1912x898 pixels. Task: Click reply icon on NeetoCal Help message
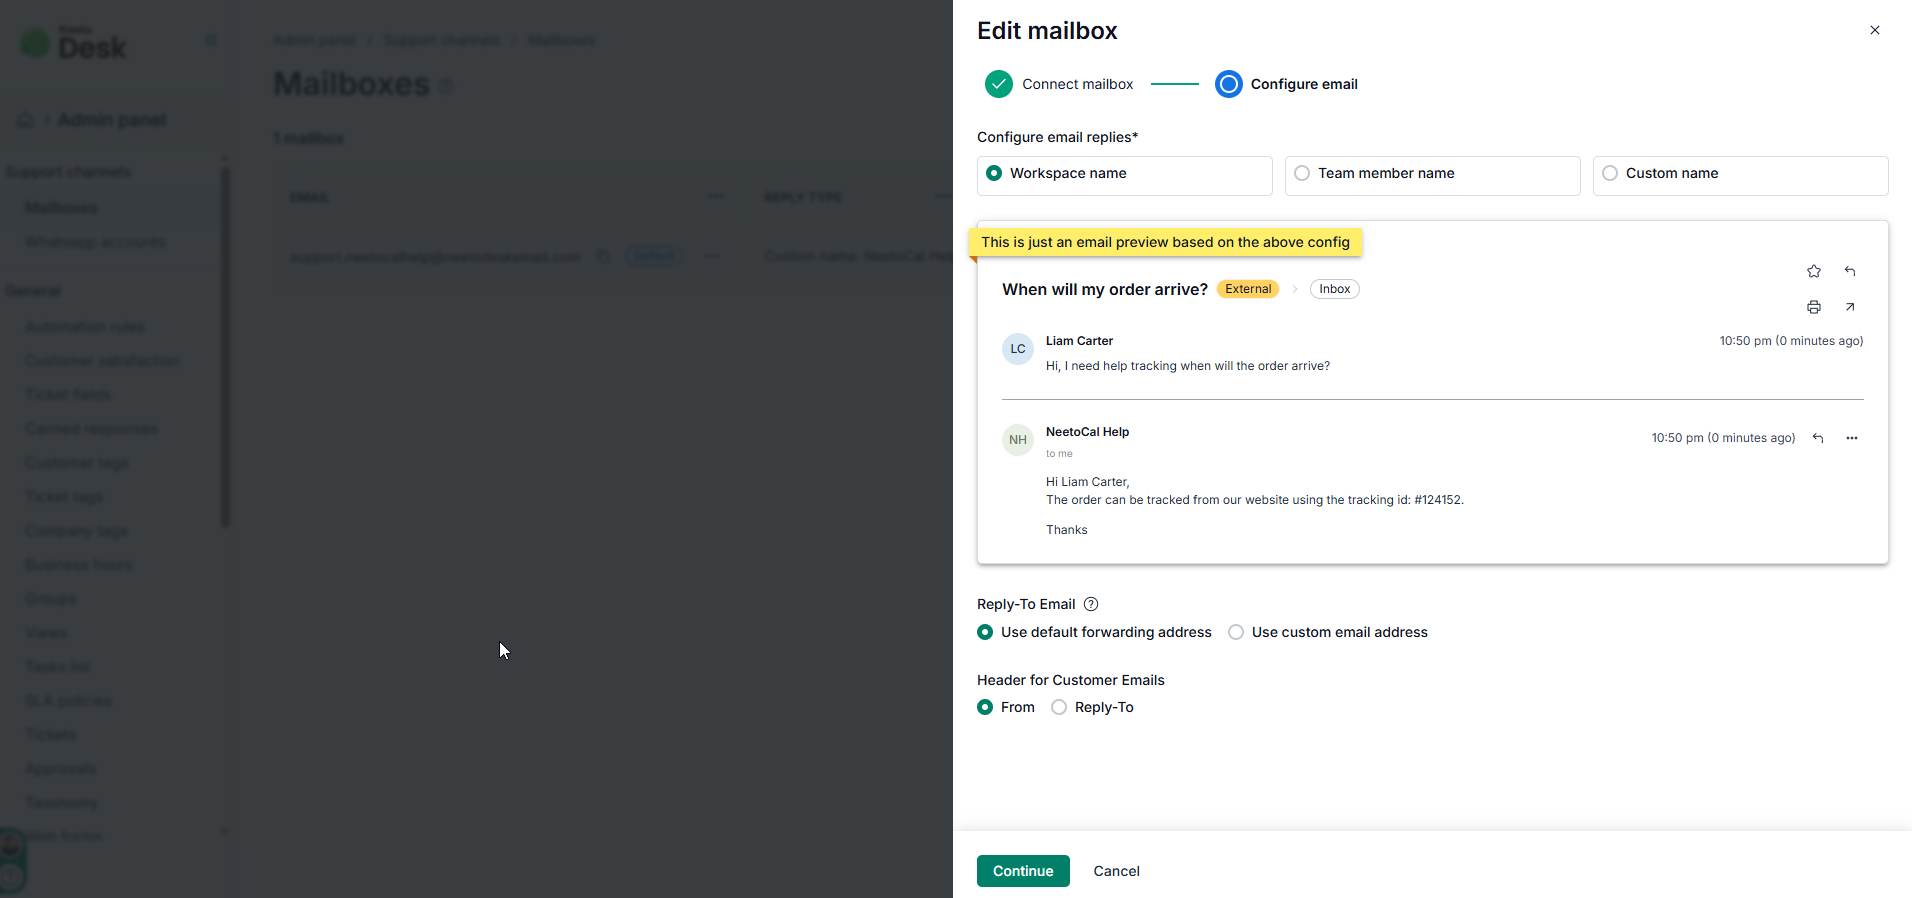click(1818, 438)
